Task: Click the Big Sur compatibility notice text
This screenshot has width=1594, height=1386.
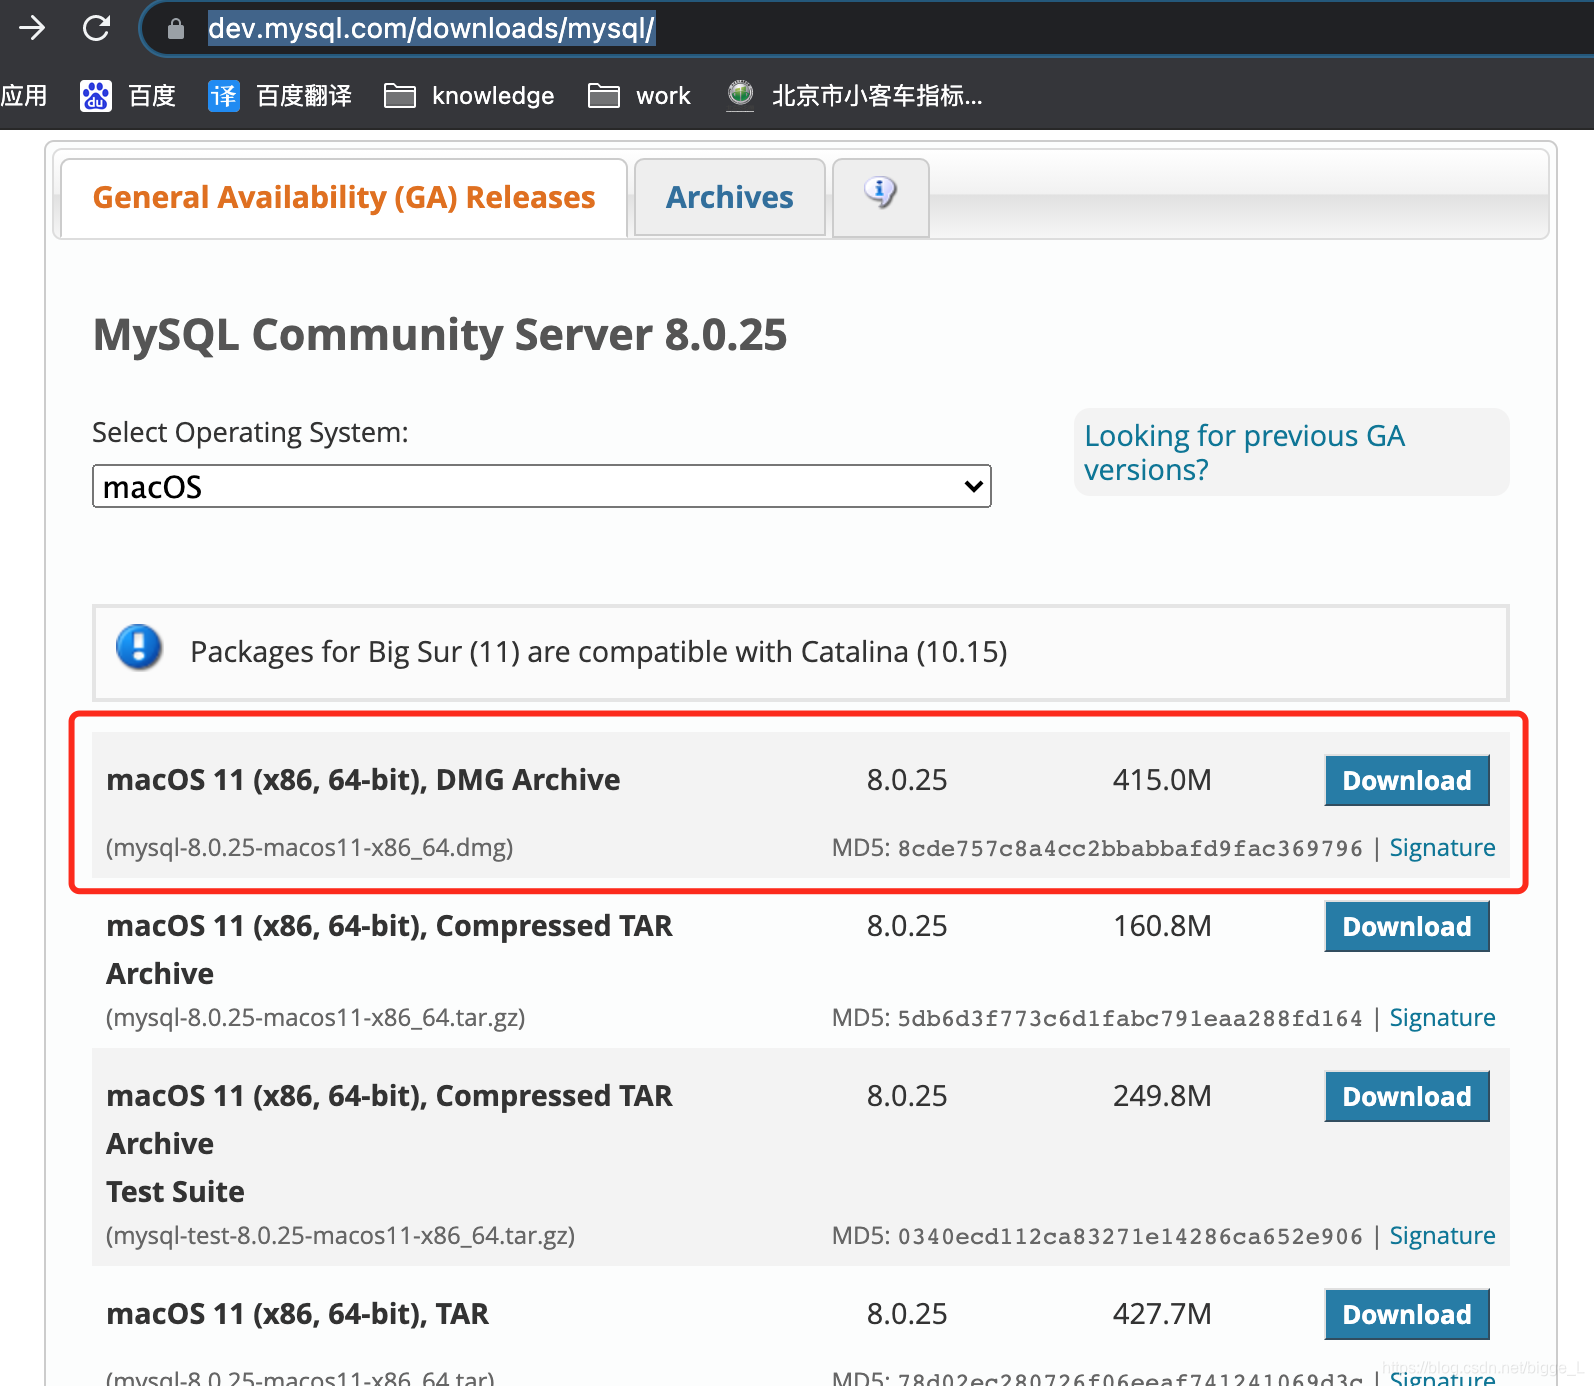Action: (599, 652)
